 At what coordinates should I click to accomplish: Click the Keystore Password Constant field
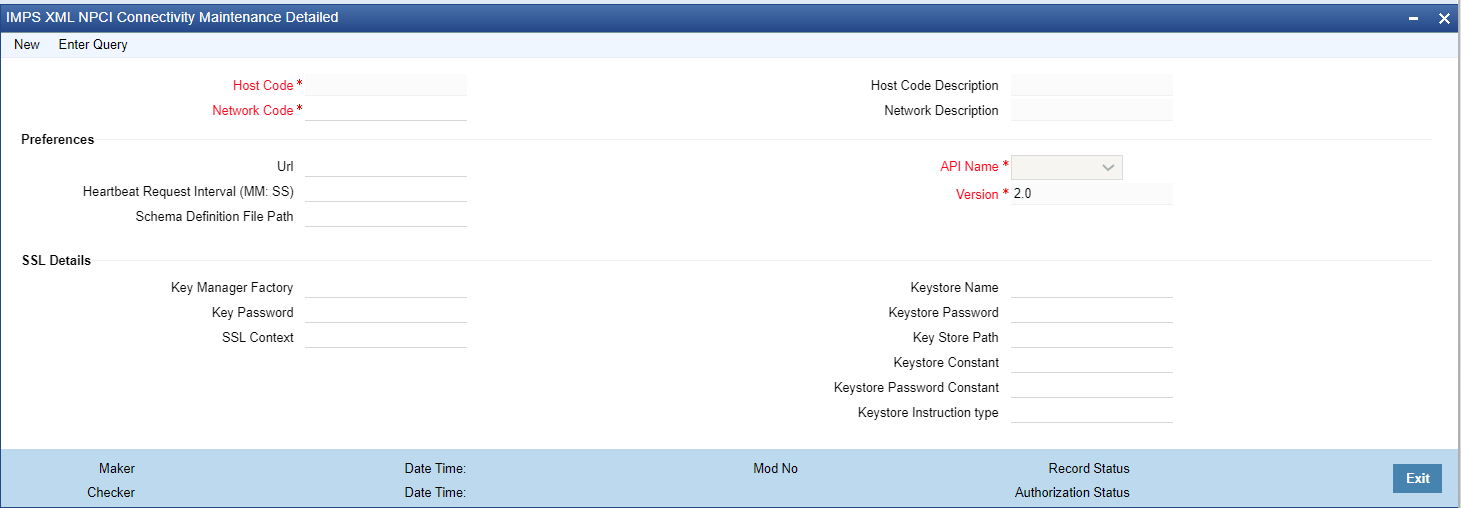1092,387
